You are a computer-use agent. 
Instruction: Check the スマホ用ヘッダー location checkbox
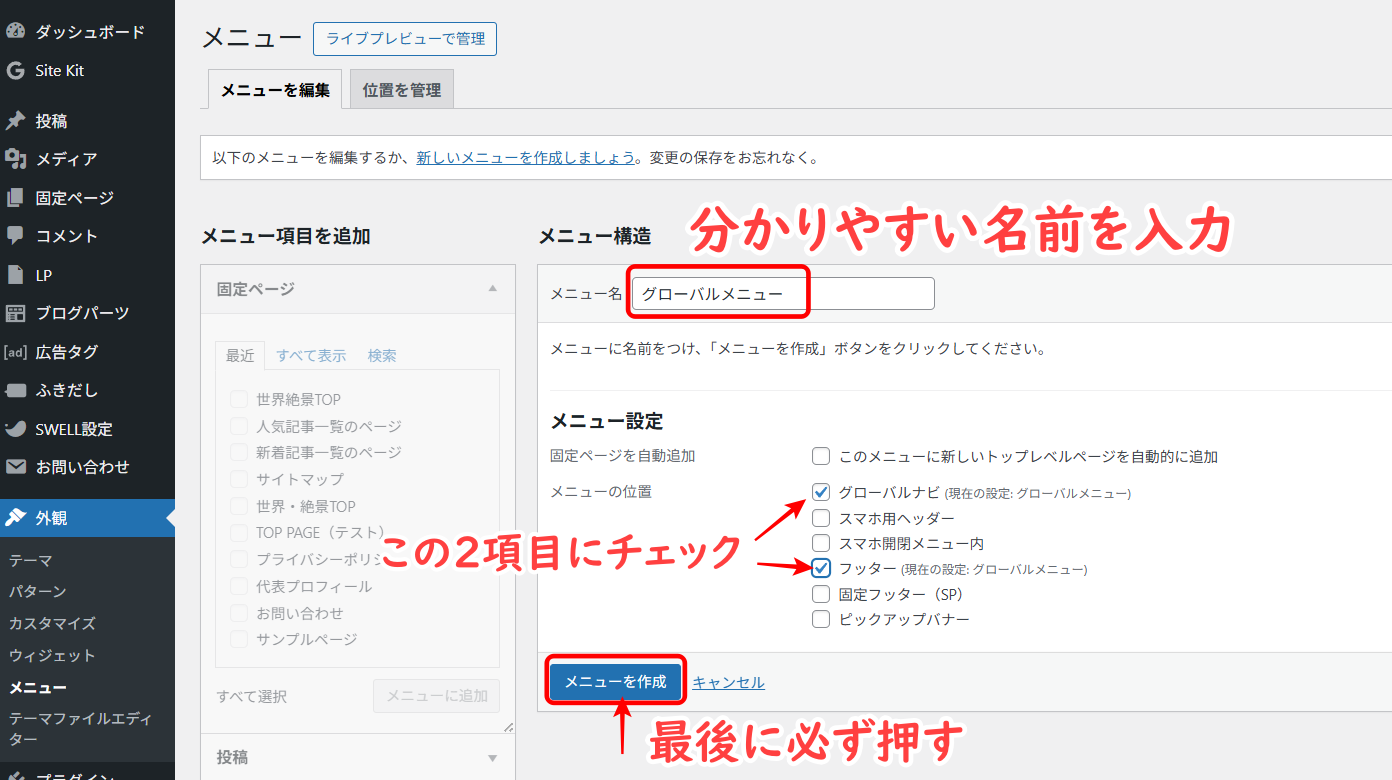click(821, 518)
